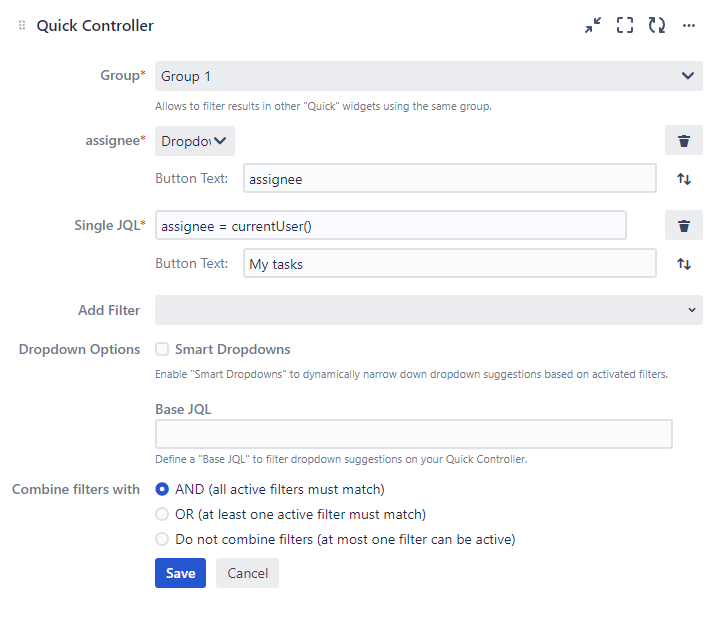Click the drag handle beside Quick Controller
Viewport: 714px width, 637px height.
click(22, 26)
